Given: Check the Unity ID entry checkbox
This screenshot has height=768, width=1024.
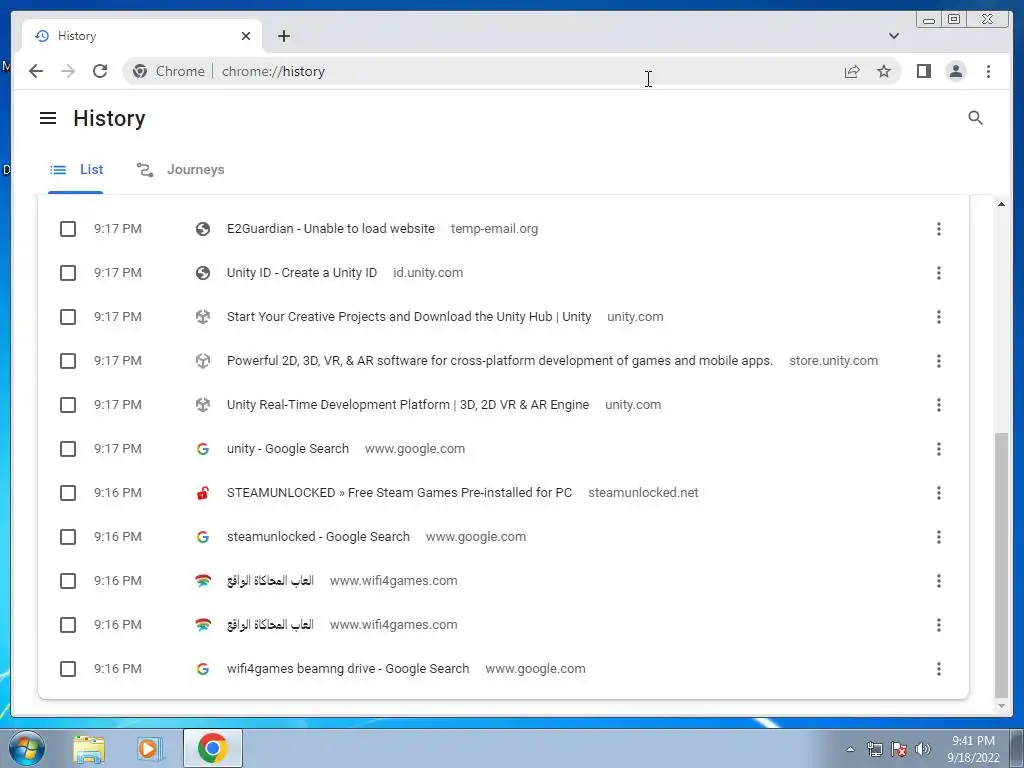Looking at the screenshot, I should point(68,273).
